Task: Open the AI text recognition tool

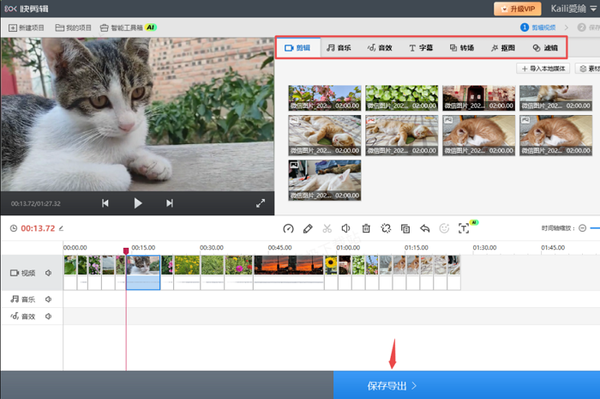Action: click(464, 228)
